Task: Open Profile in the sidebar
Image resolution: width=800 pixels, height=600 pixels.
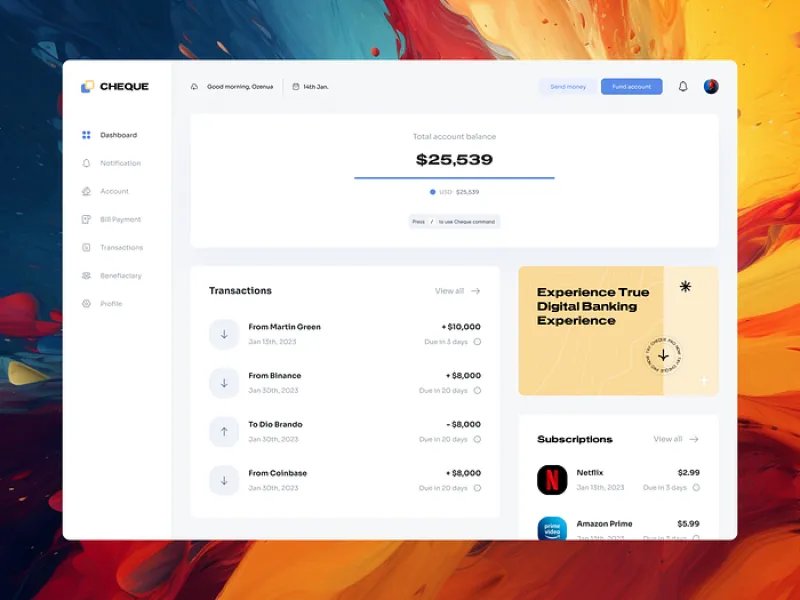Action: [x=102, y=303]
